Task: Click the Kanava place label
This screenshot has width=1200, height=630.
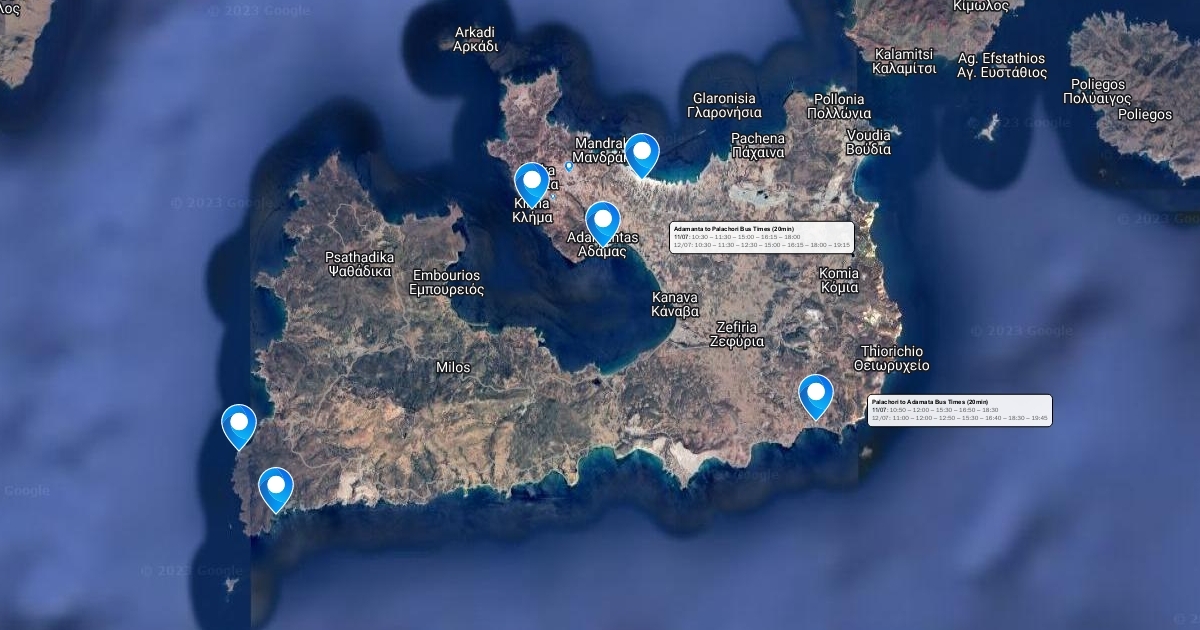Action: (x=675, y=304)
